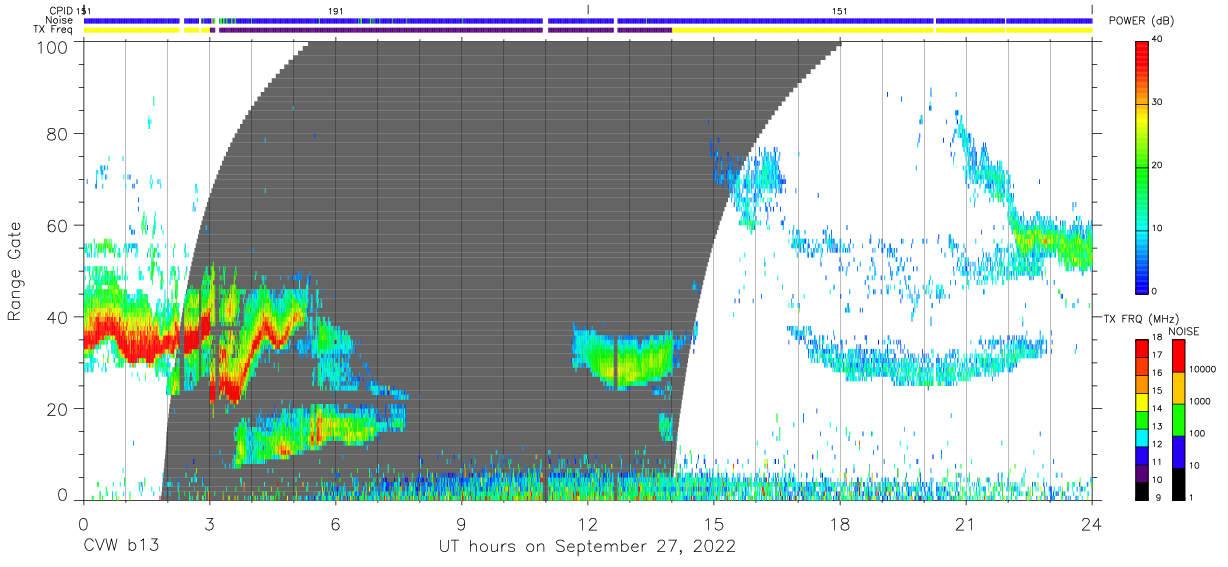1228x567 pixels.
Task: Click the x-axis tick label '18'
Action: point(839,524)
